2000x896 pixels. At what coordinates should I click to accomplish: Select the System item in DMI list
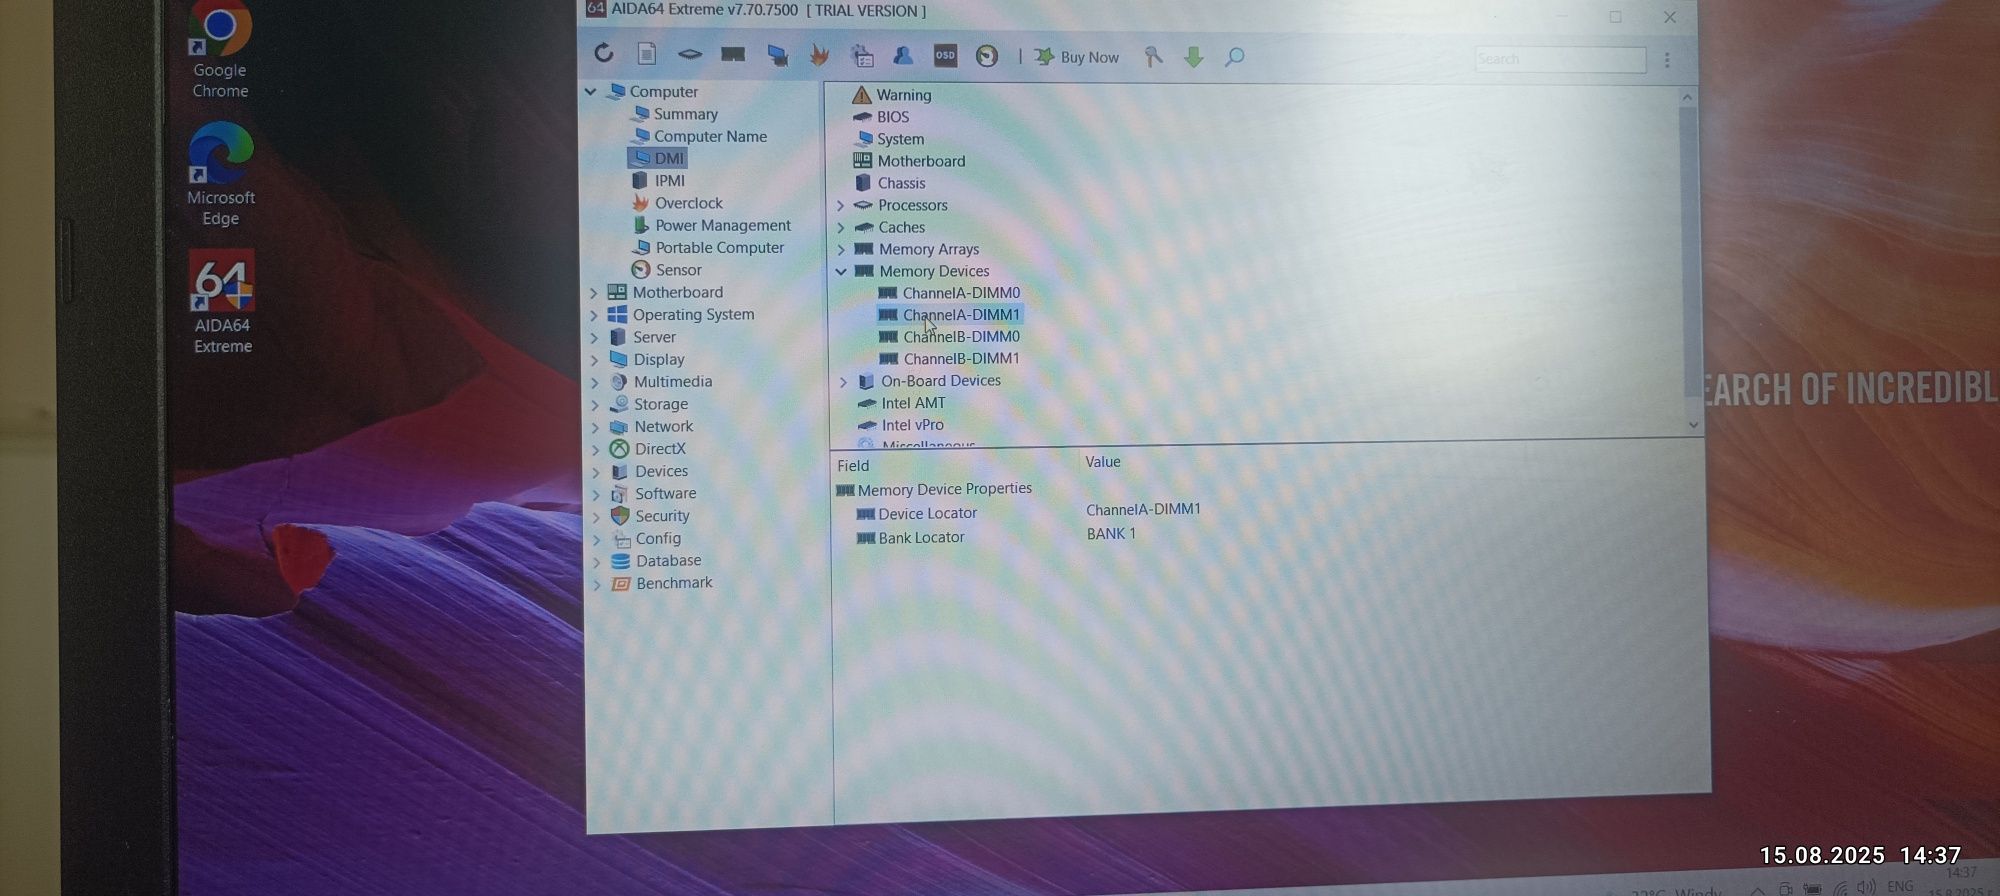(x=900, y=139)
